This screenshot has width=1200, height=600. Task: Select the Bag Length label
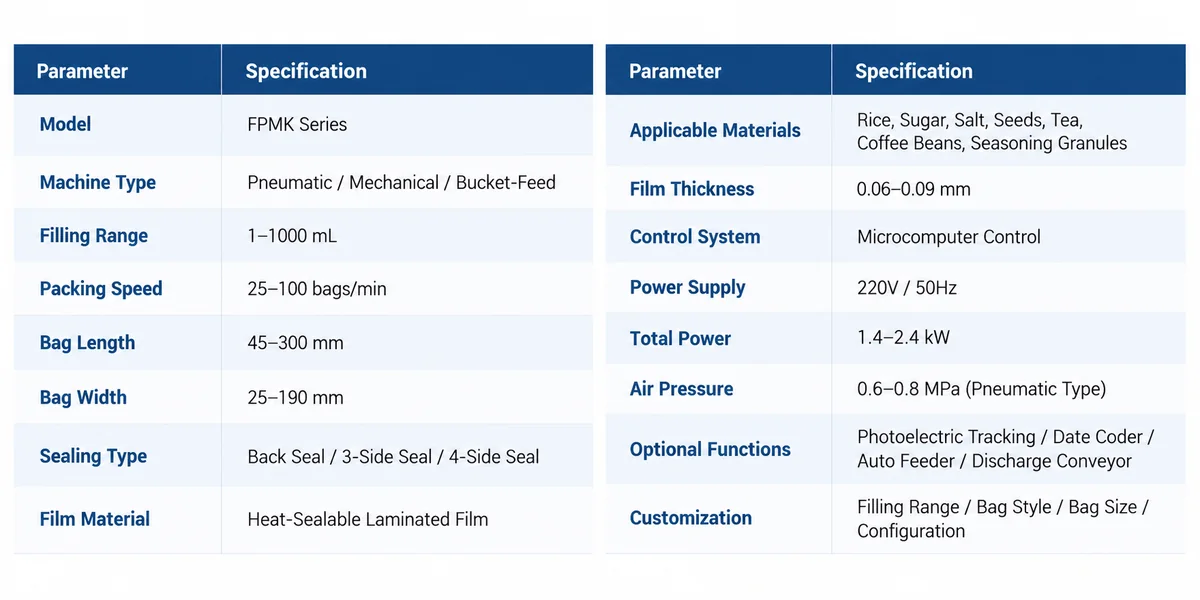[x=87, y=343]
